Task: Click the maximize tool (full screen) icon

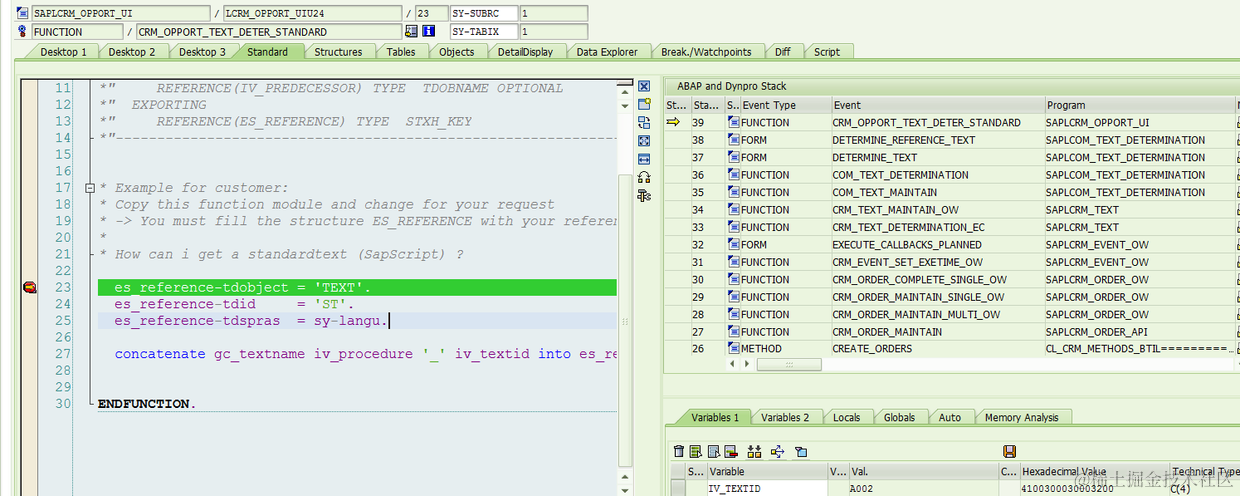Action: (644, 141)
